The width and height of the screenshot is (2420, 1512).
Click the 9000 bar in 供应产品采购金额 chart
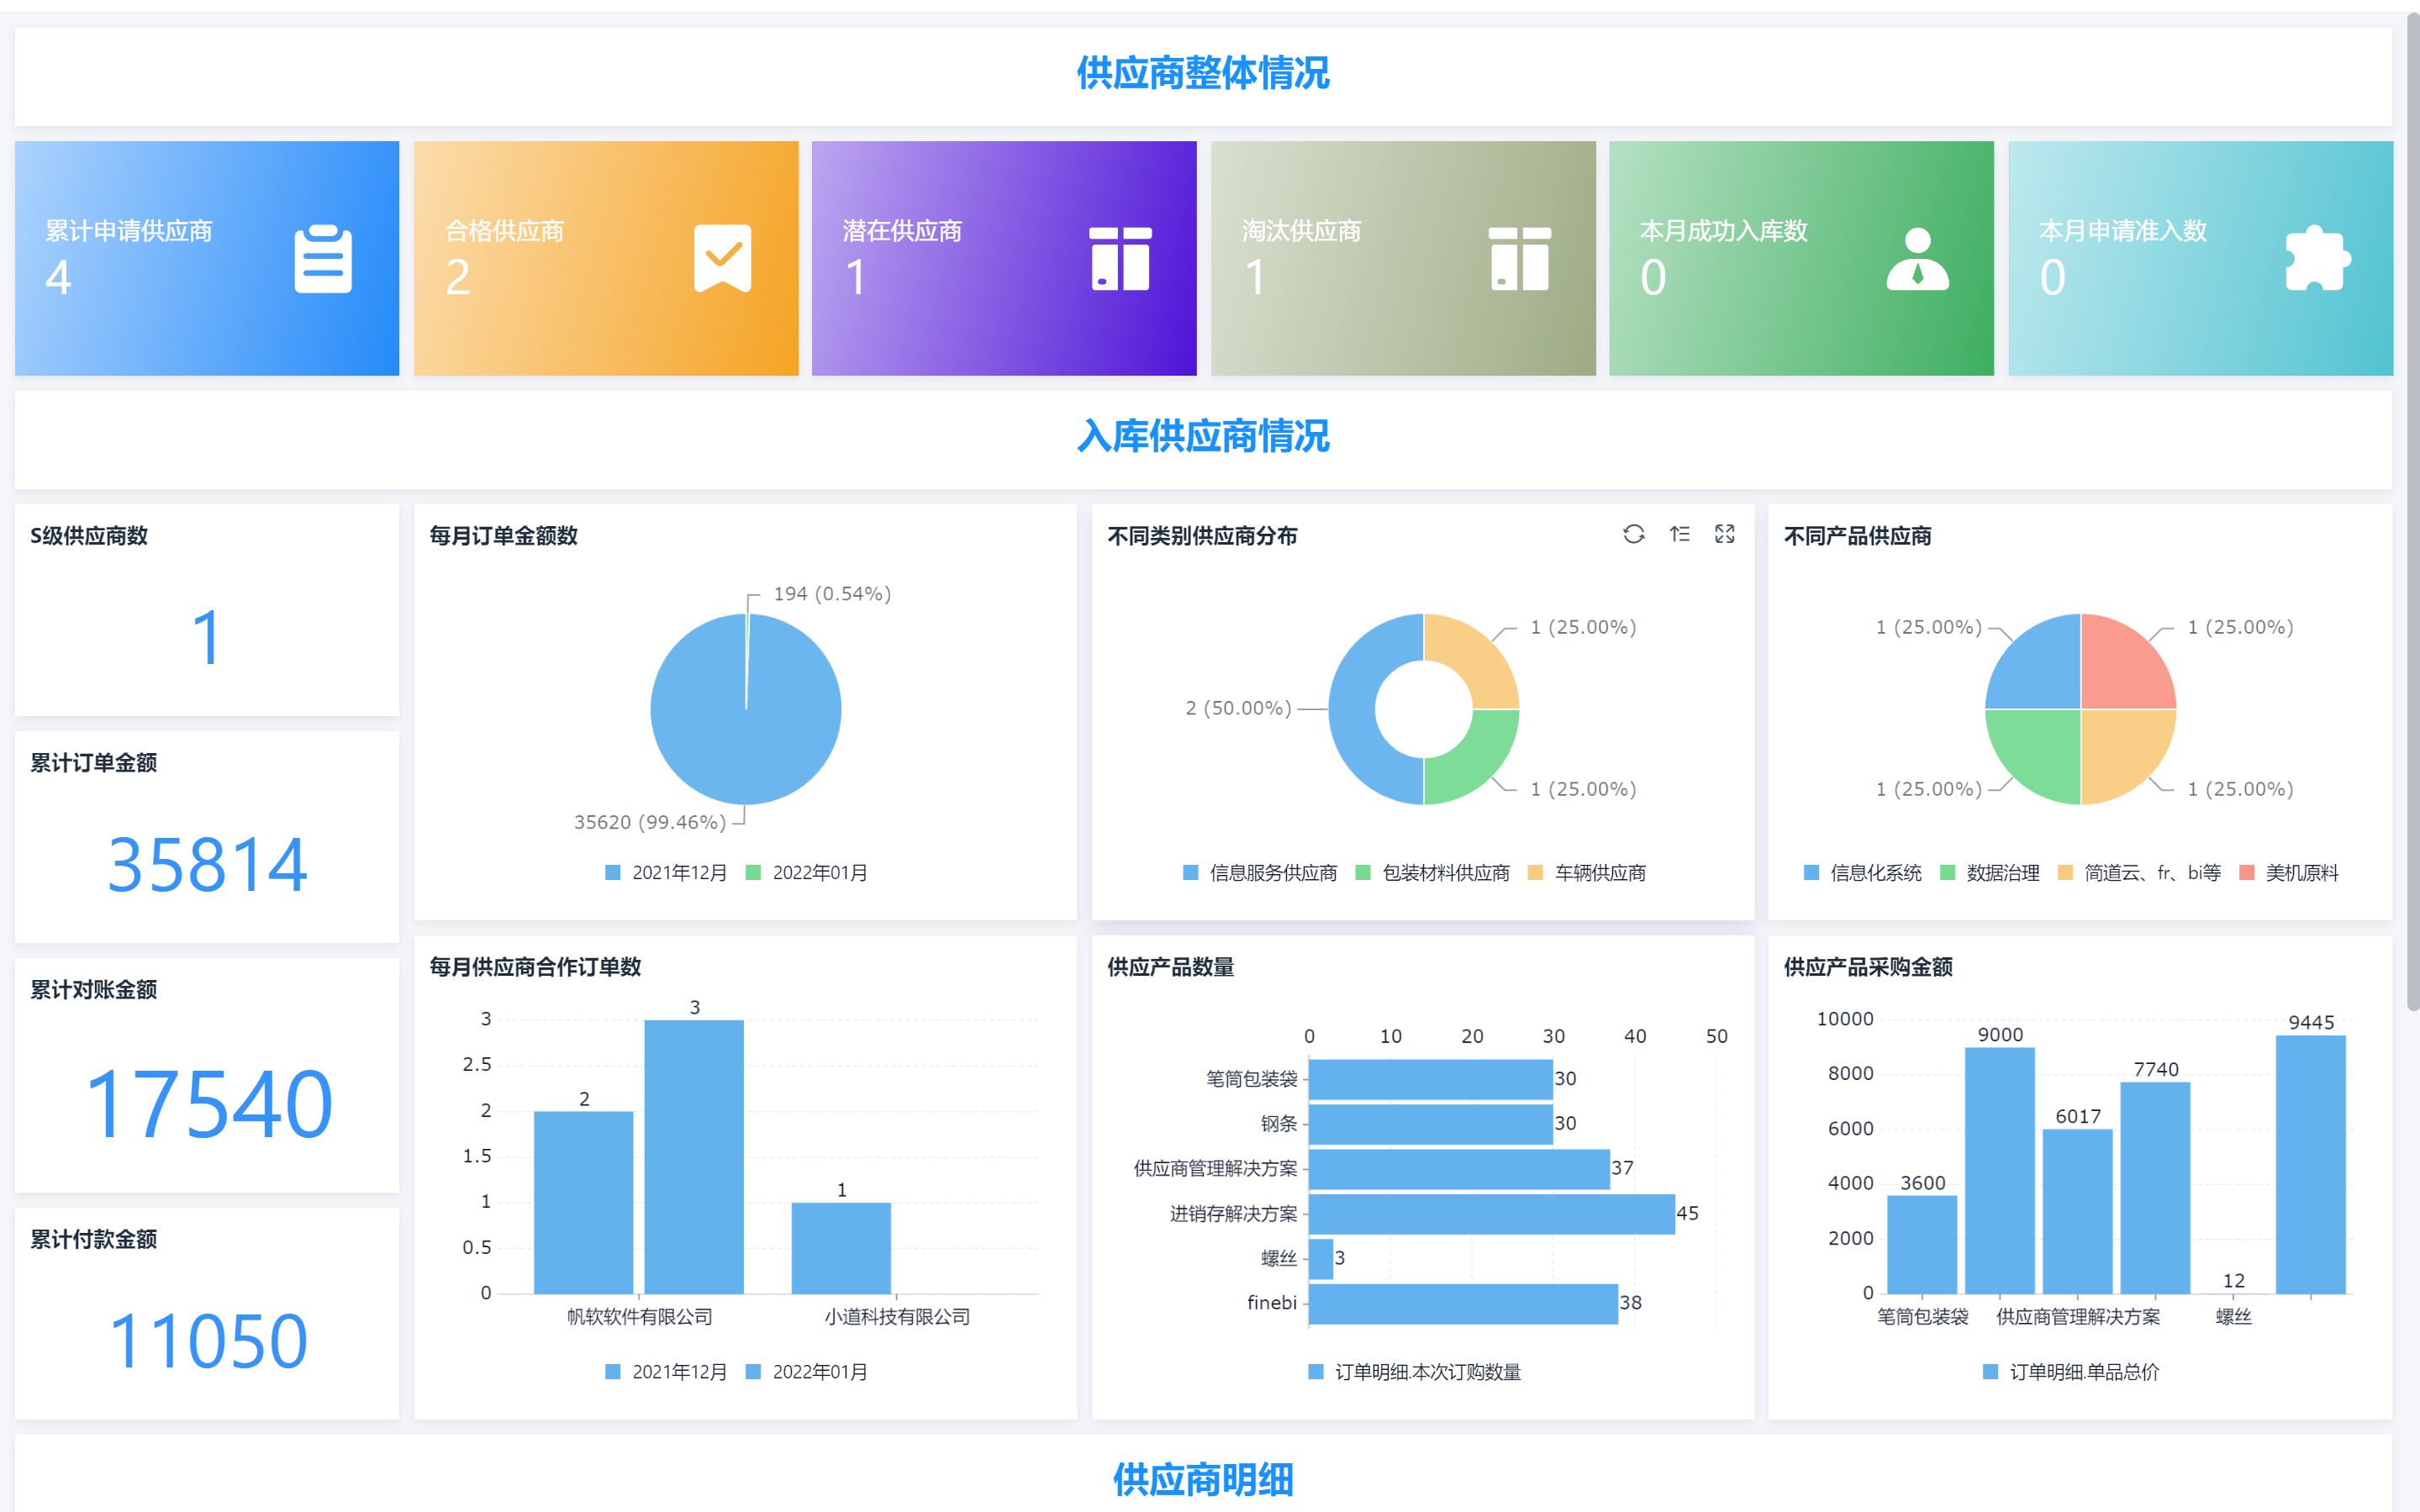(x=1999, y=1170)
